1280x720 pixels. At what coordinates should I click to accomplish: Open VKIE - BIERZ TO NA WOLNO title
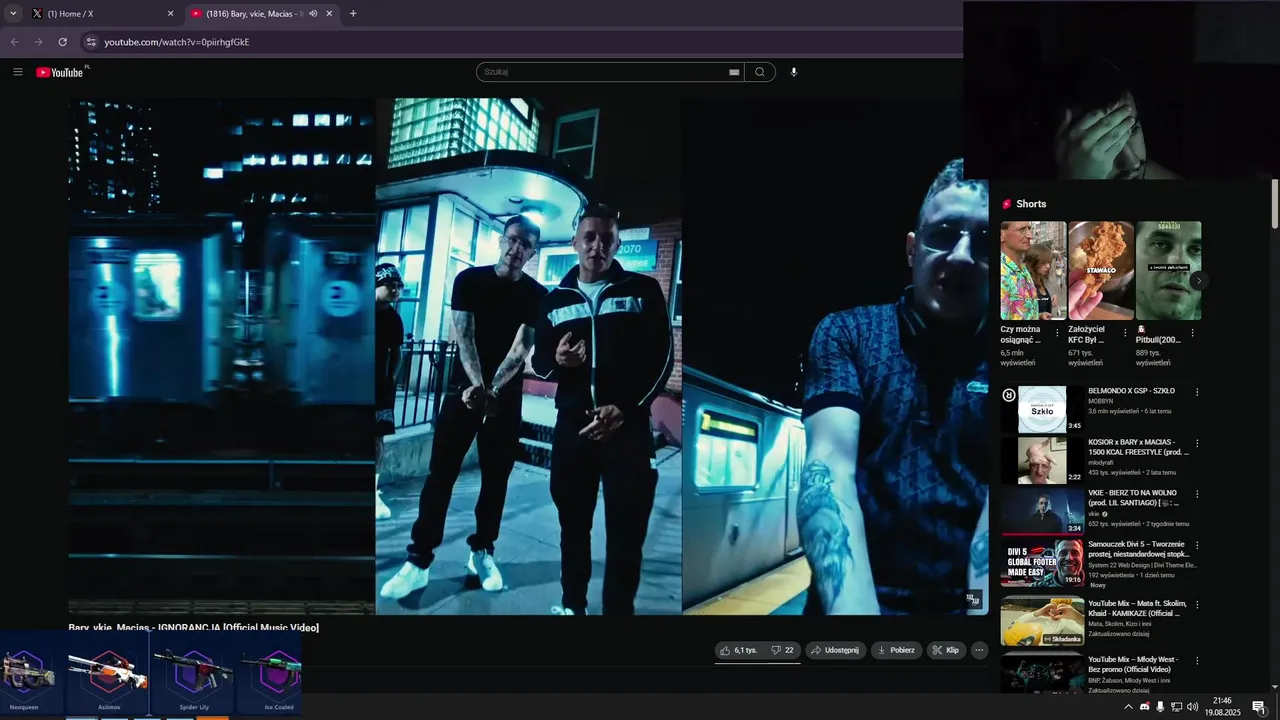pyautogui.click(x=1134, y=498)
